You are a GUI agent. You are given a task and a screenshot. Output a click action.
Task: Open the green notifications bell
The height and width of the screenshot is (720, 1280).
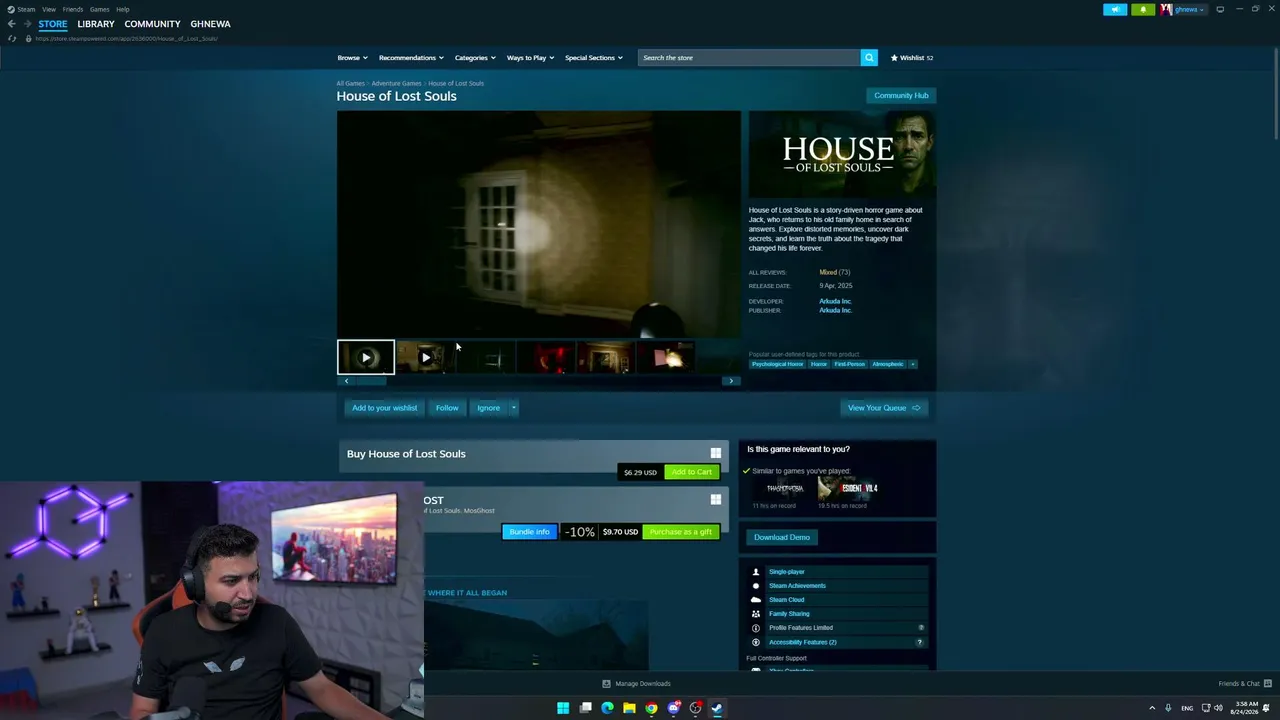pos(1143,9)
